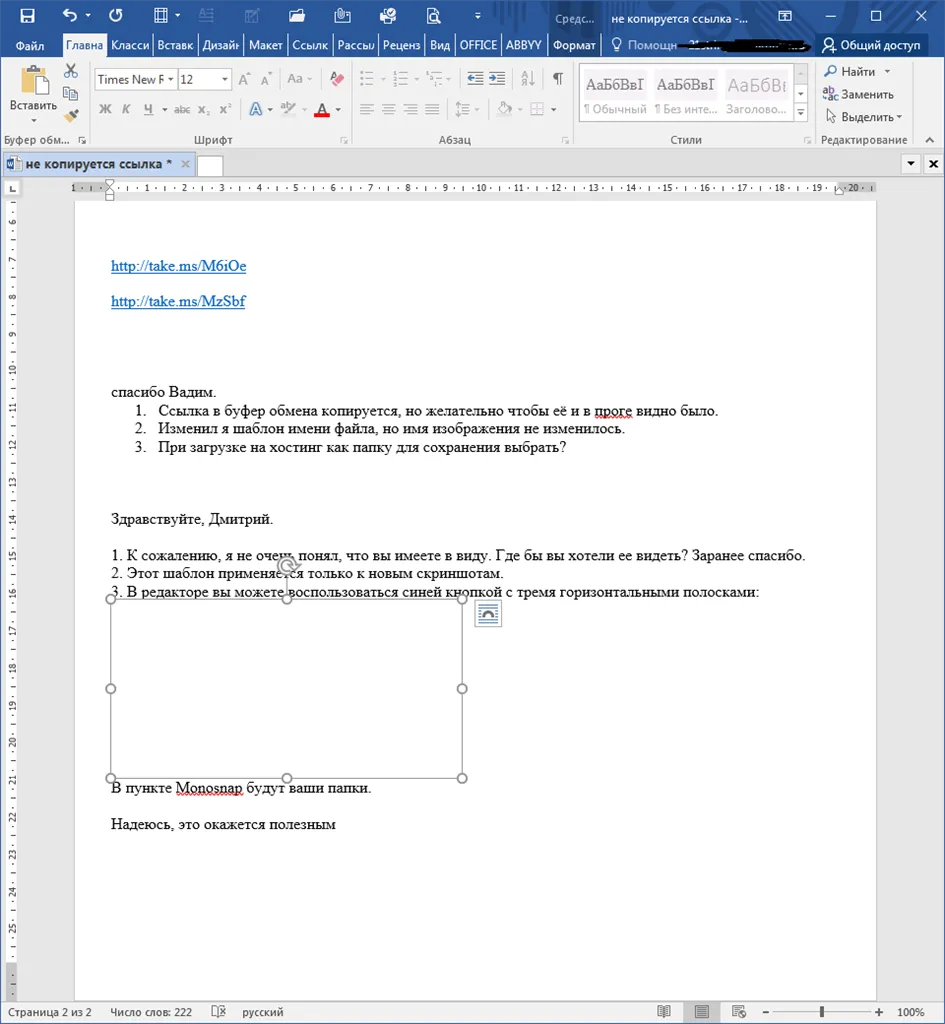
Task: Switch to web layout view in the status bar
Action: 739,1012
